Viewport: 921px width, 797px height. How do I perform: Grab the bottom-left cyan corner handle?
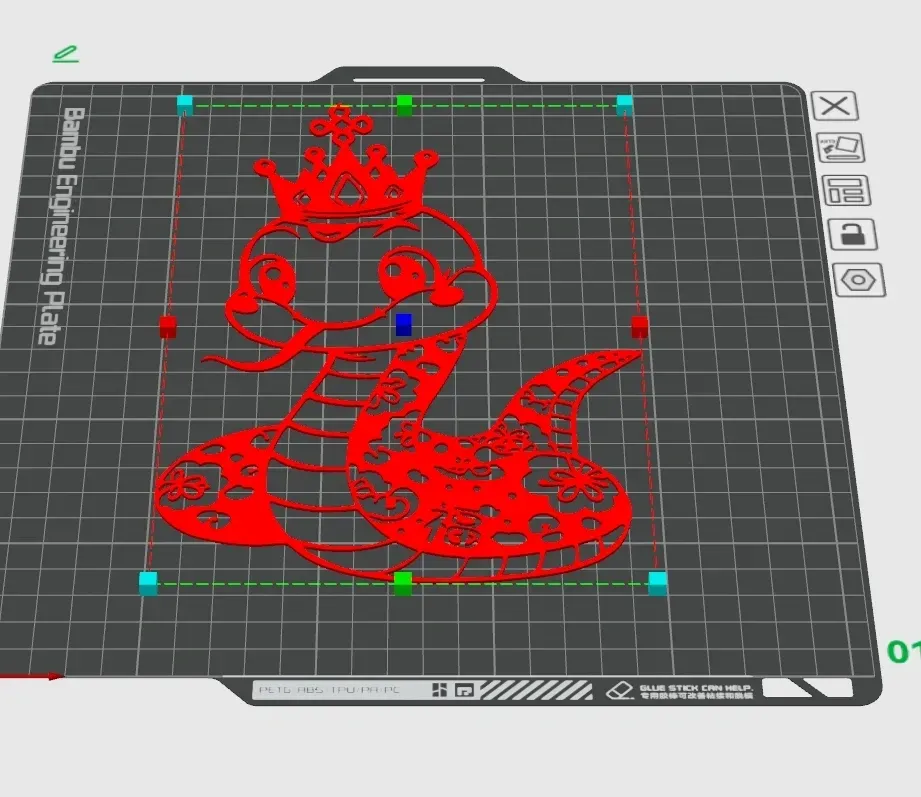click(148, 583)
